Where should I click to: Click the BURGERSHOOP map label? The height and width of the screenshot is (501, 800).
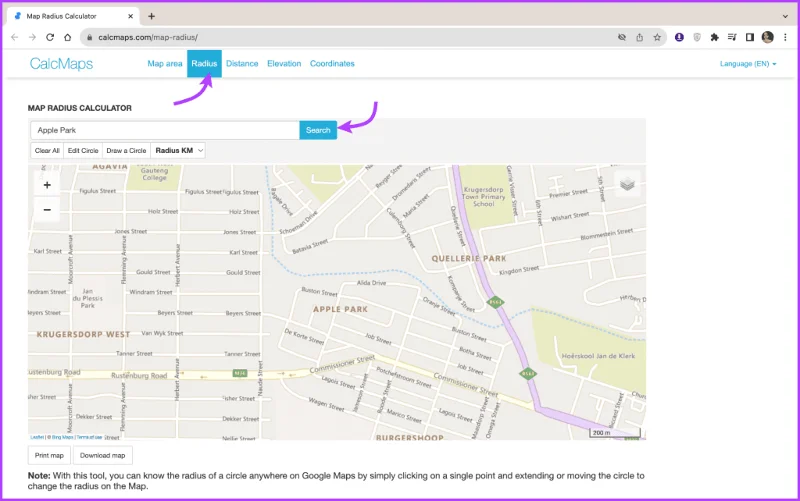[x=409, y=437]
